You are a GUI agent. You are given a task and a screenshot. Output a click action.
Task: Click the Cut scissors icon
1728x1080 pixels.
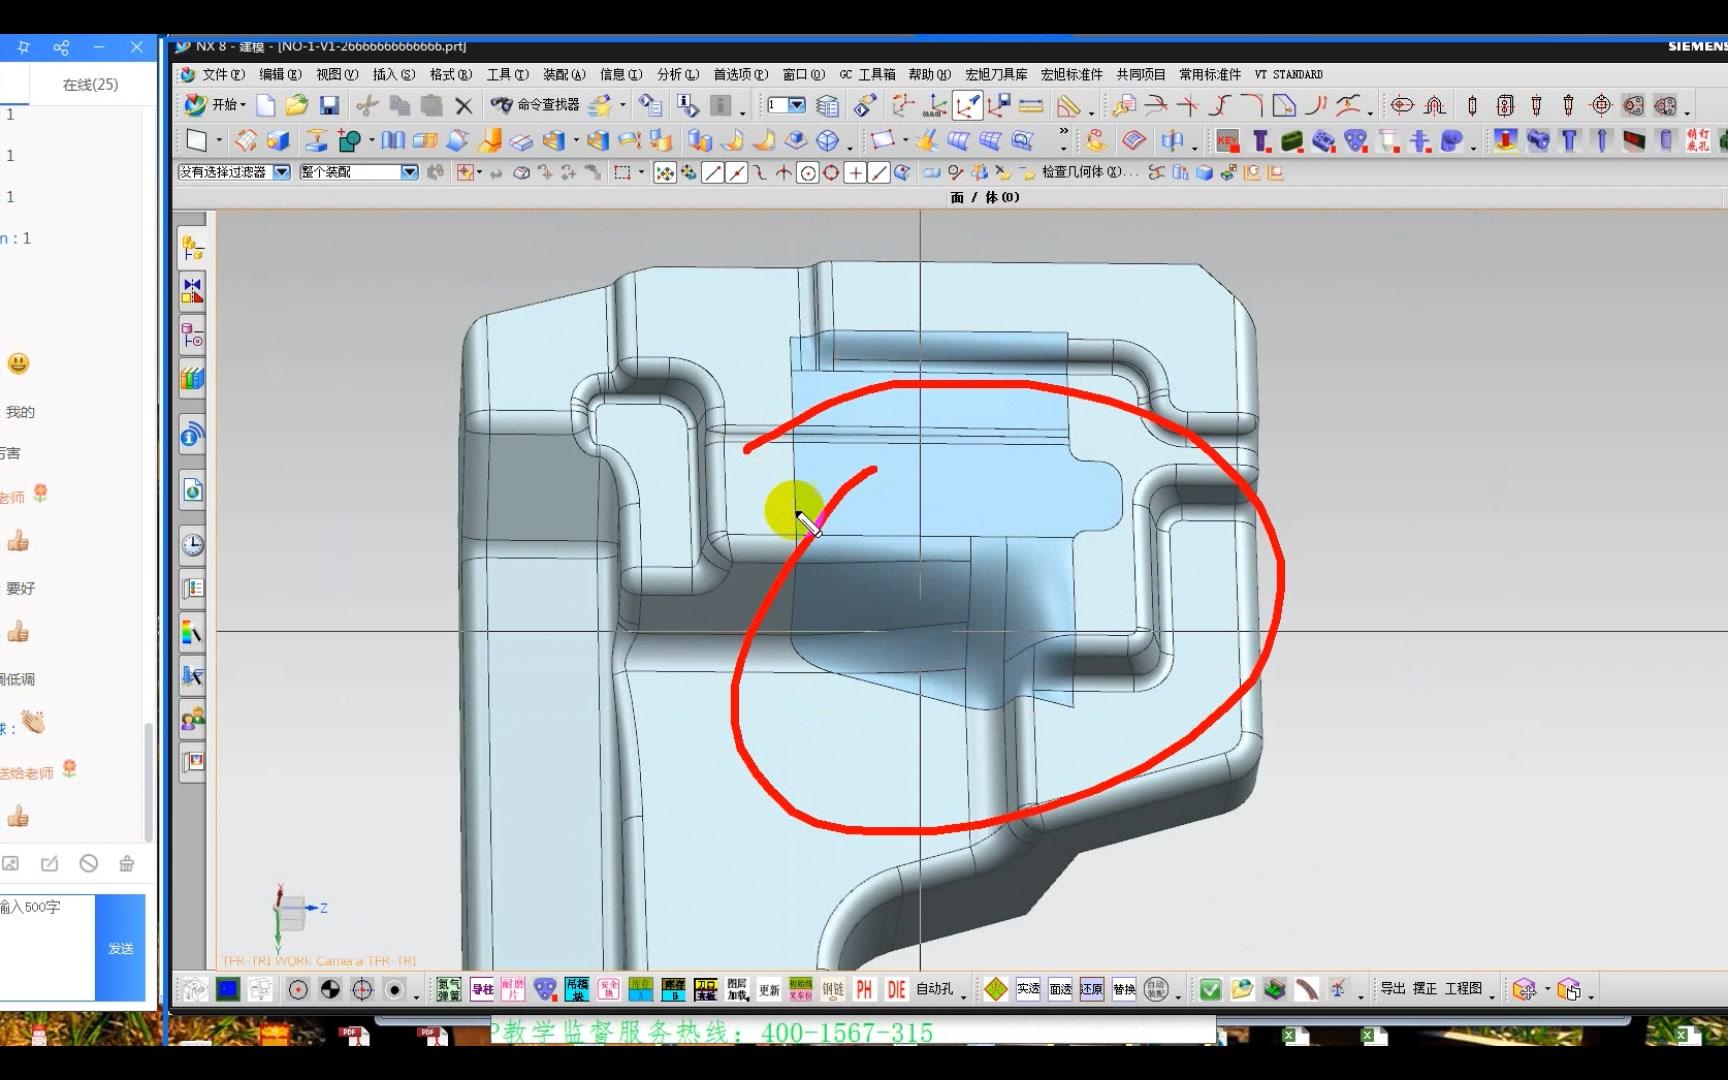[367, 105]
